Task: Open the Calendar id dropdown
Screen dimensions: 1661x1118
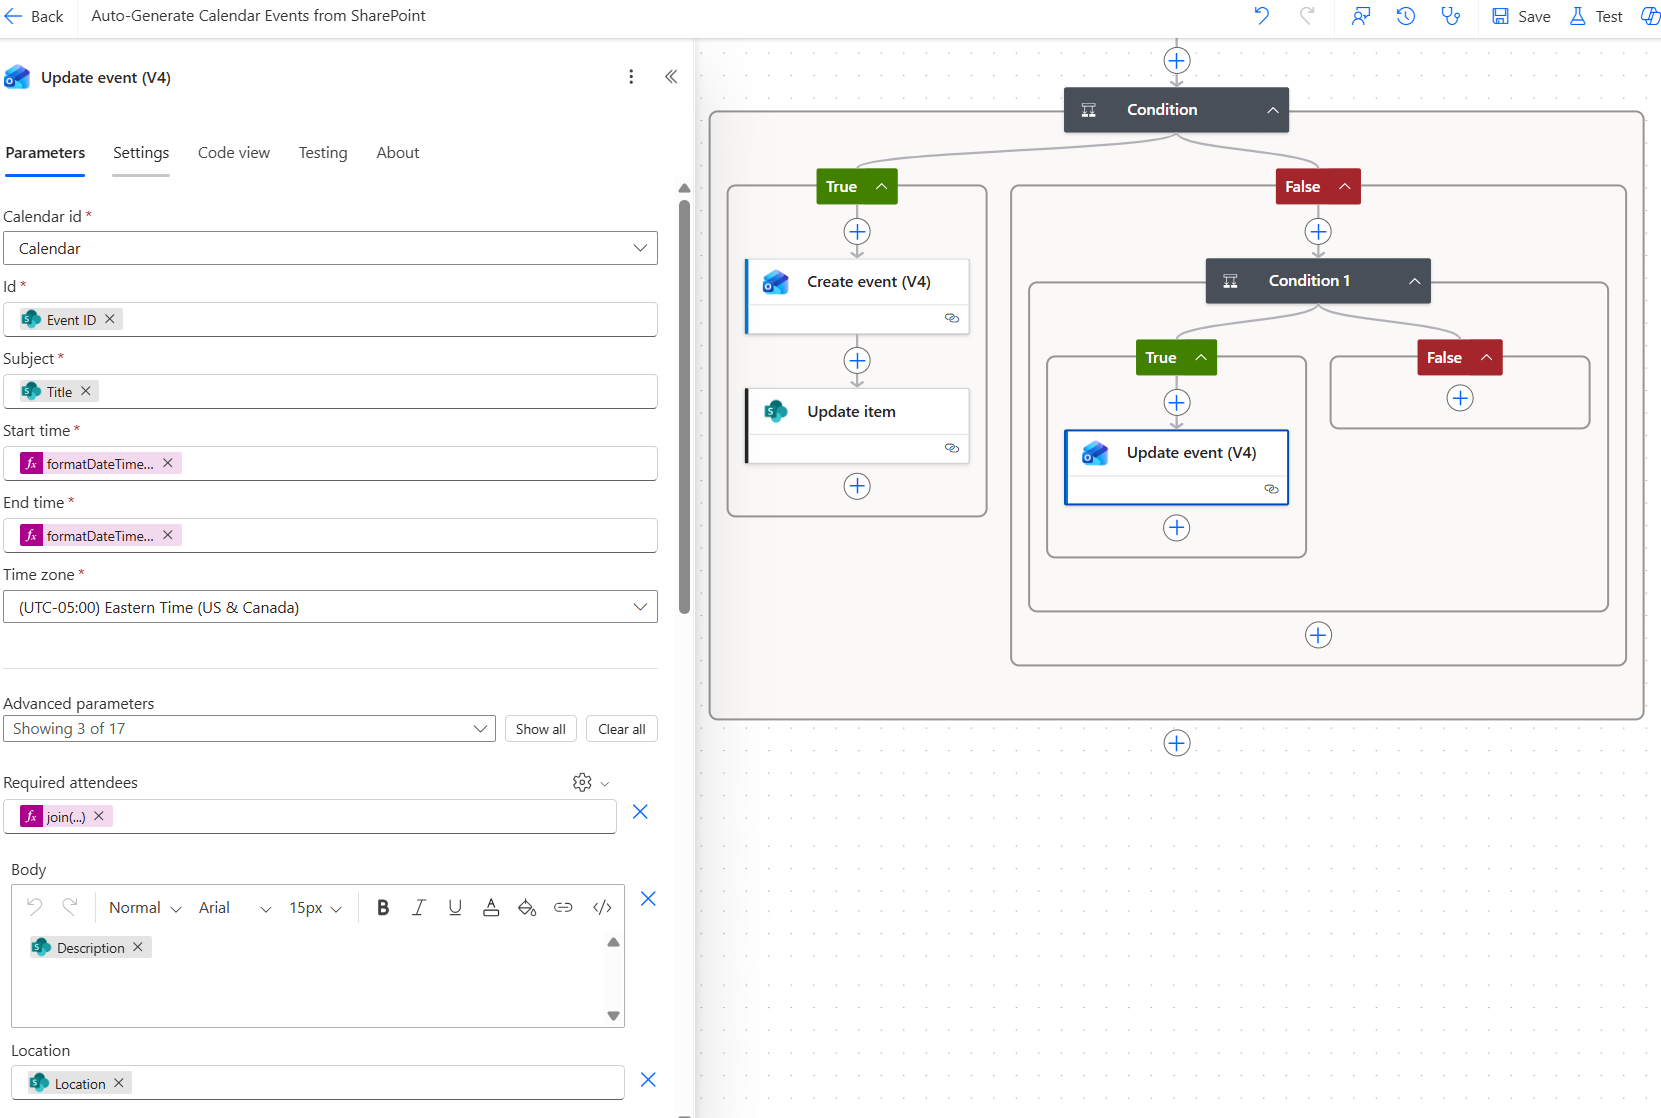Action: (x=330, y=248)
